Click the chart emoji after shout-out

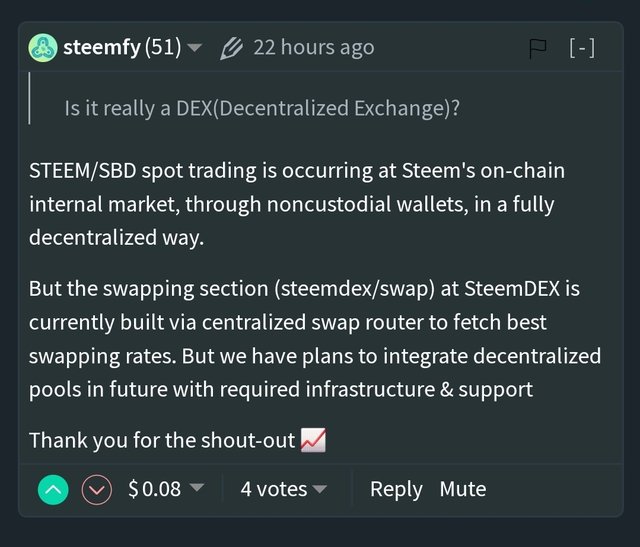click(313, 439)
